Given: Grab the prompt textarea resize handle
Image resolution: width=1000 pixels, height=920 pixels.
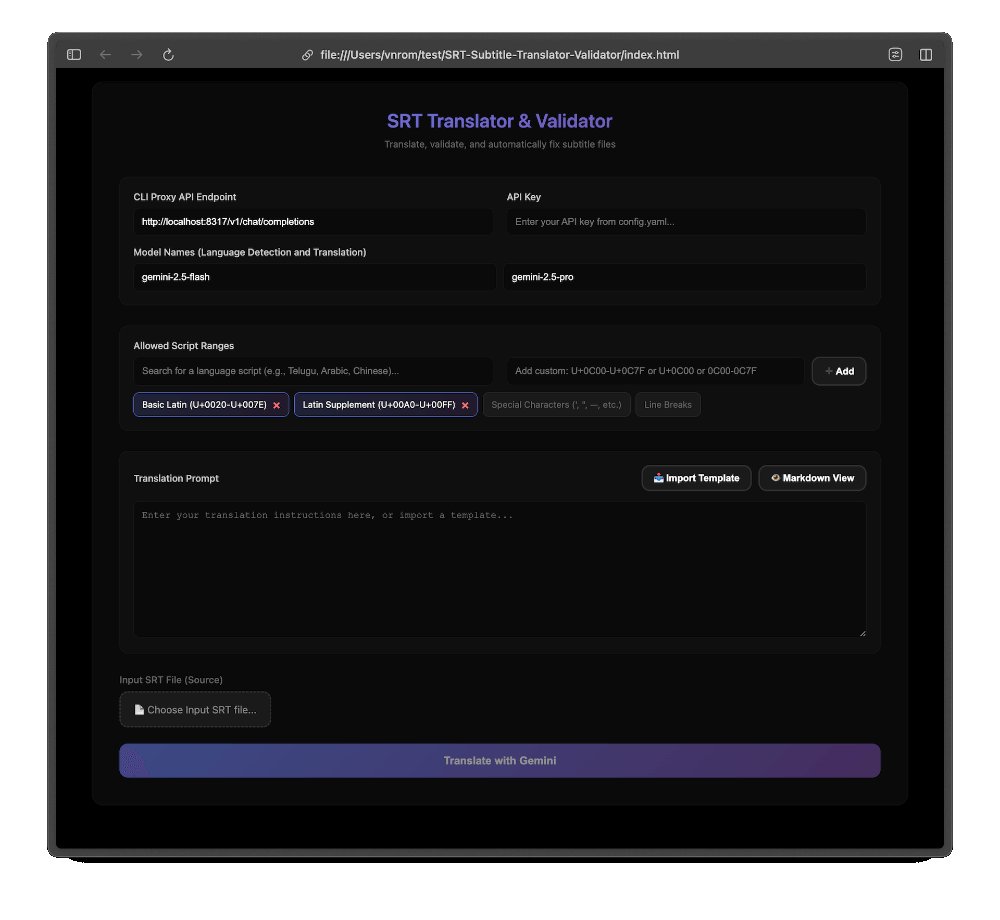Looking at the screenshot, I should 862,633.
